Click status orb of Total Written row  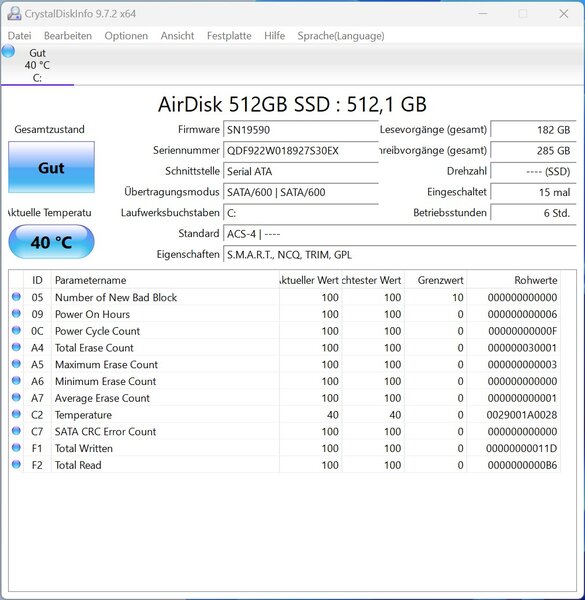tap(16, 447)
